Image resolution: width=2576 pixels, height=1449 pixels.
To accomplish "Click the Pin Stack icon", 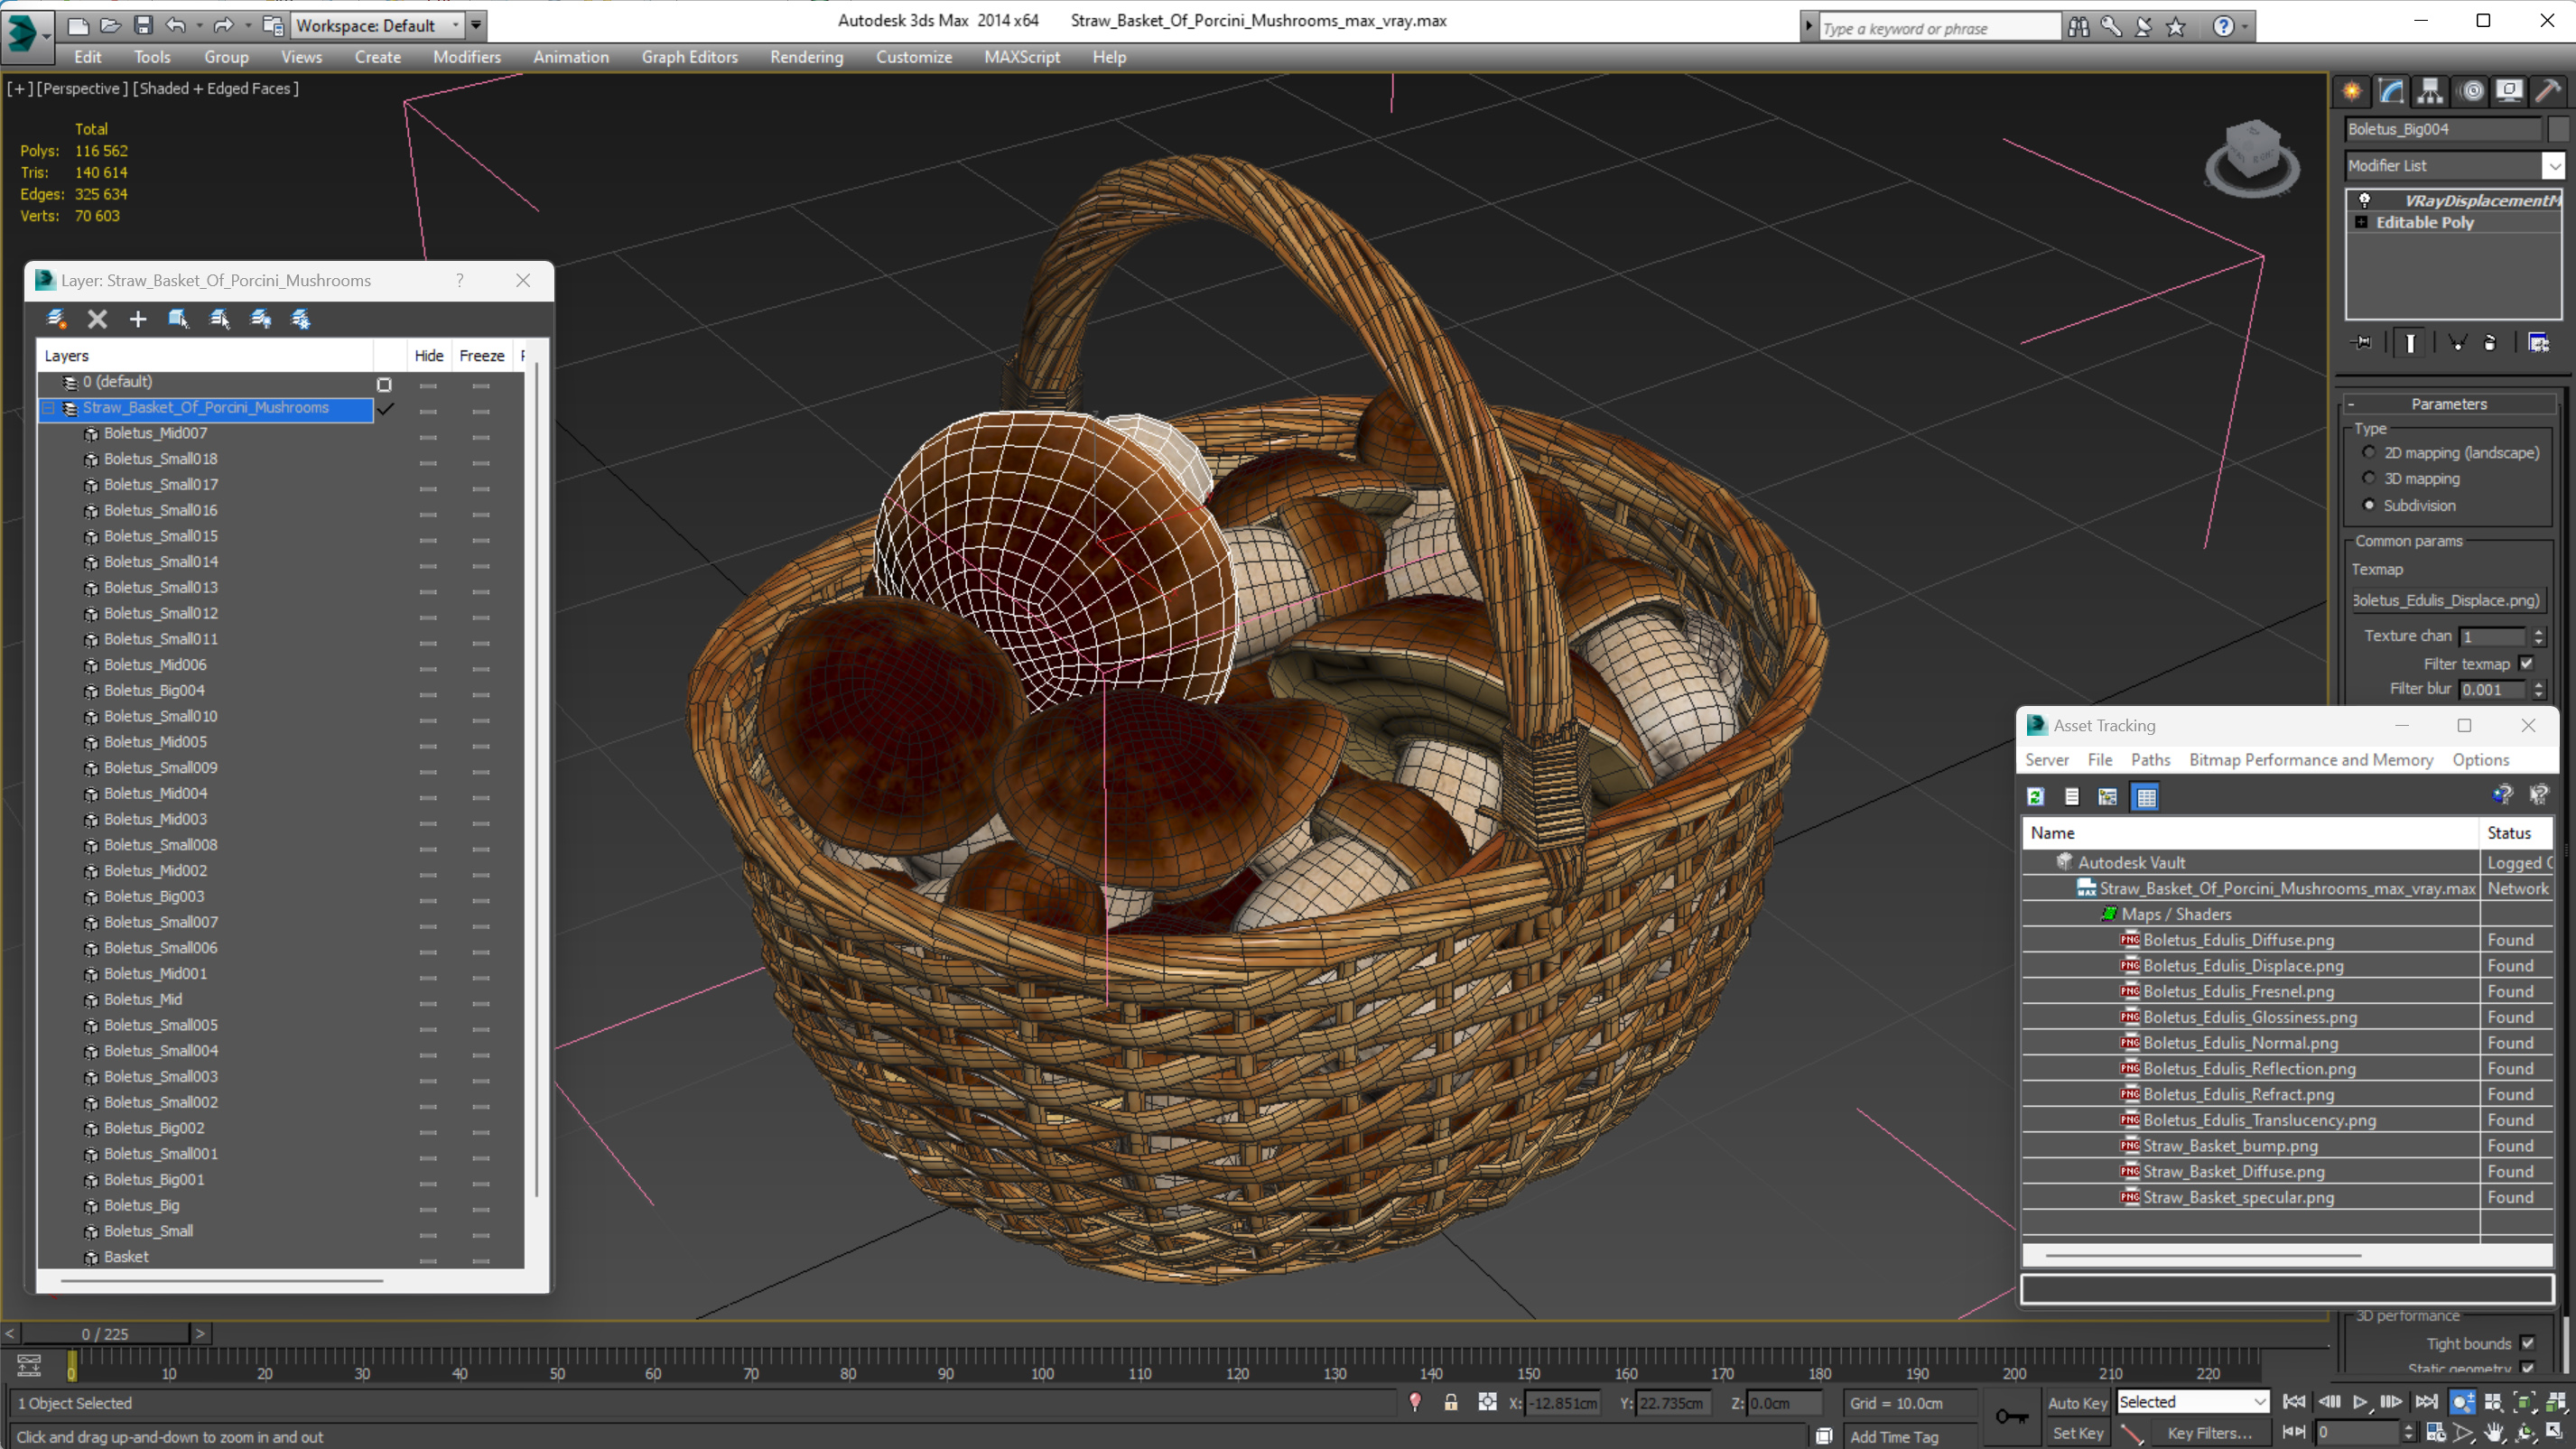I will [2362, 343].
